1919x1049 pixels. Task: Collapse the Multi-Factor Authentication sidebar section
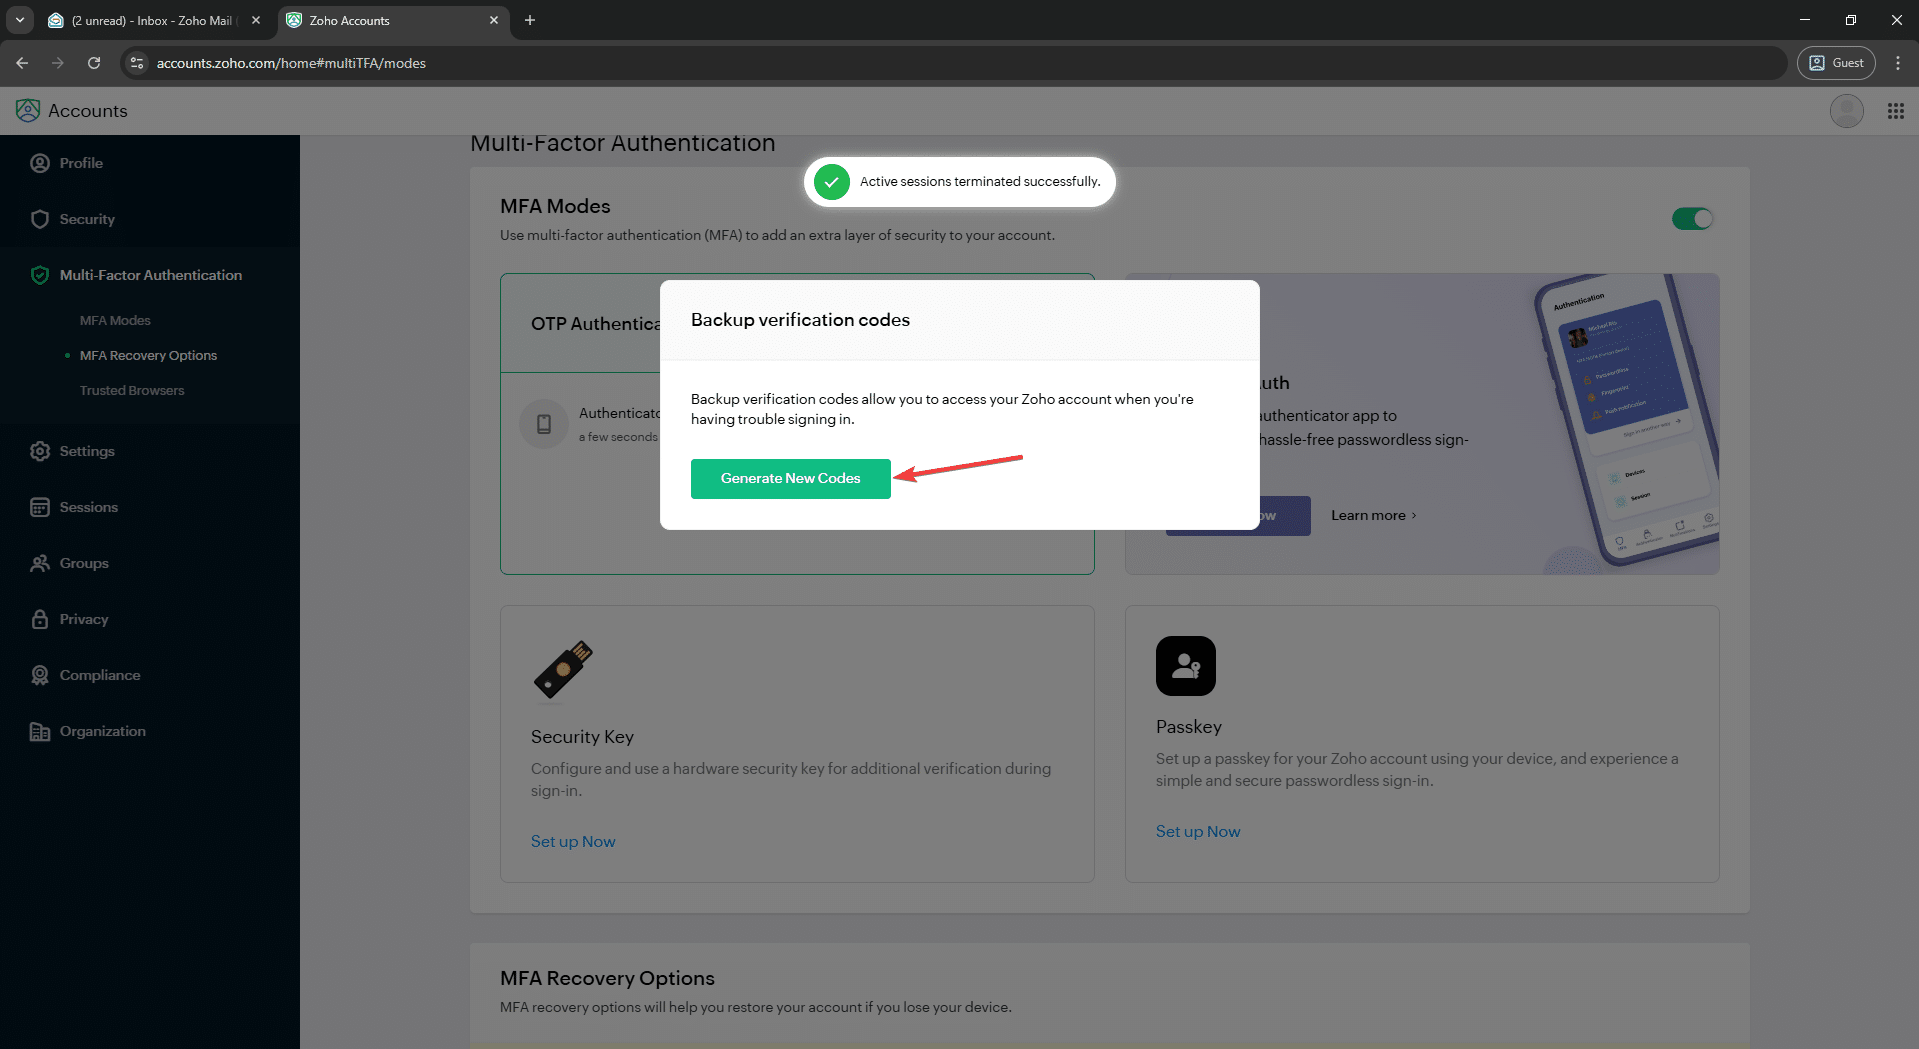pyautogui.click(x=150, y=275)
